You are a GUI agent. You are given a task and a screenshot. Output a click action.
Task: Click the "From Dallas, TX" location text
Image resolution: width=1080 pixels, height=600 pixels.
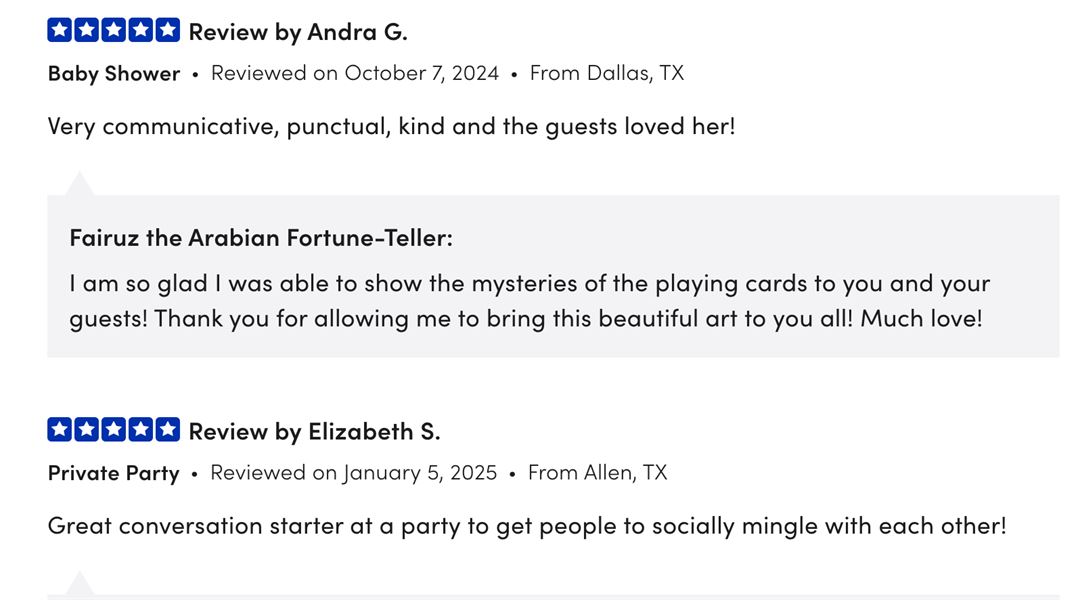(607, 73)
